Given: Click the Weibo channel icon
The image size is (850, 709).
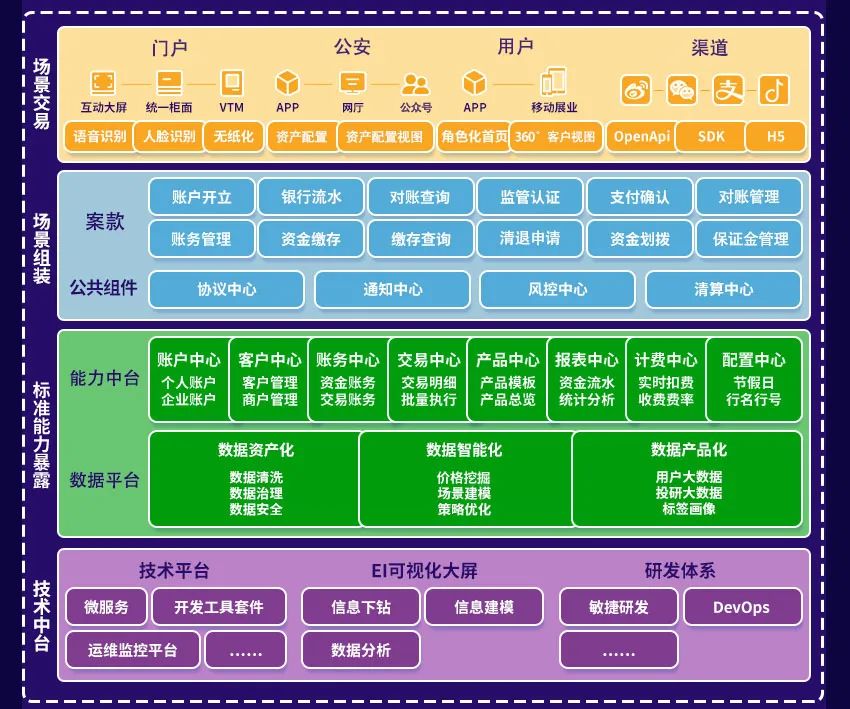Looking at the screenshot, I should pyautogui.click(x=636, y=91).
